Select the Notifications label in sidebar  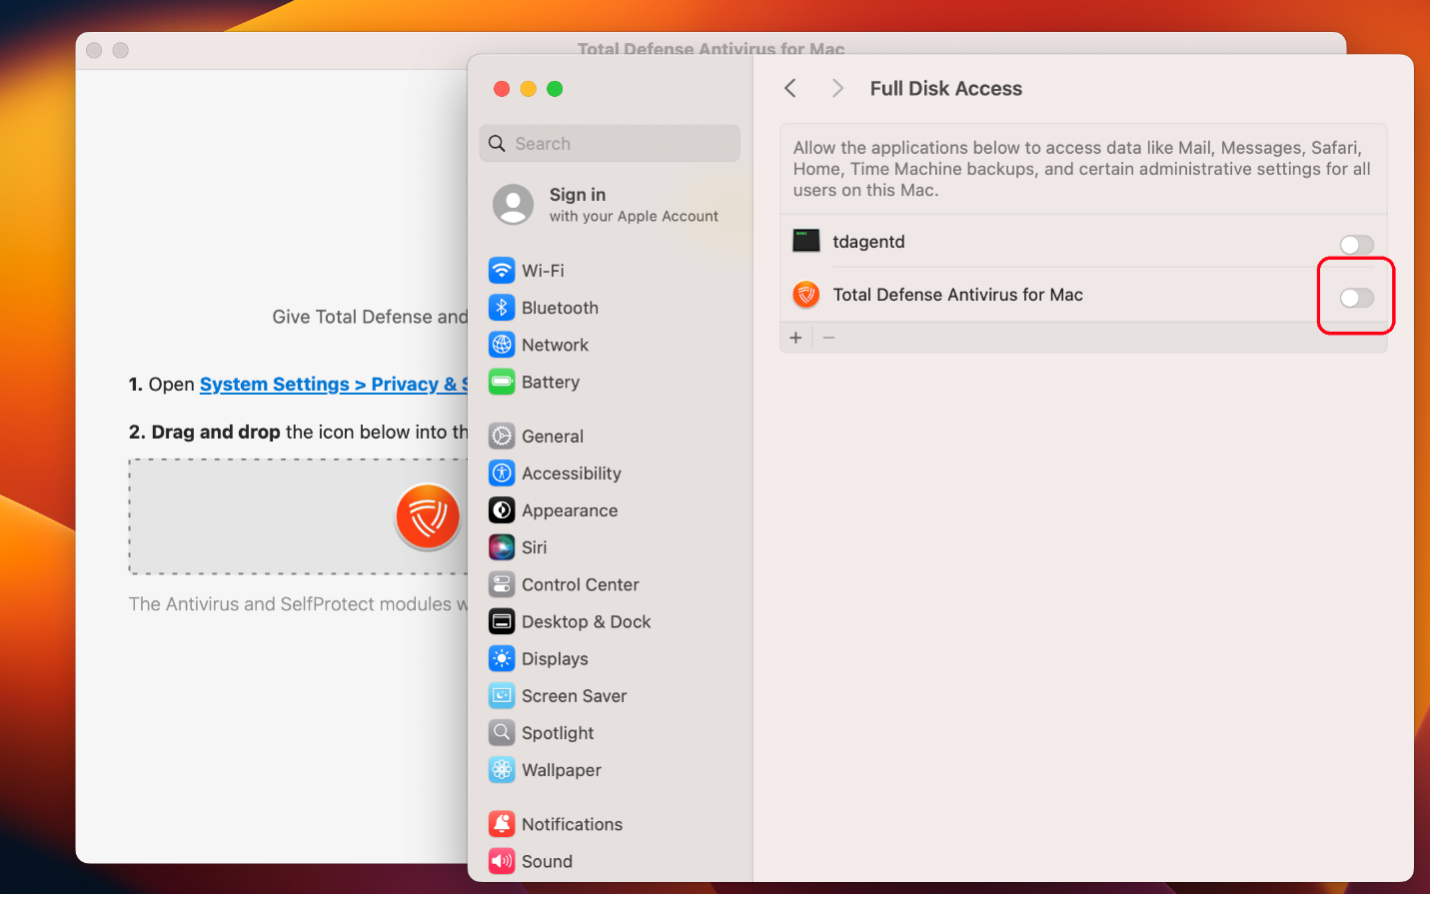pos(572,824)
